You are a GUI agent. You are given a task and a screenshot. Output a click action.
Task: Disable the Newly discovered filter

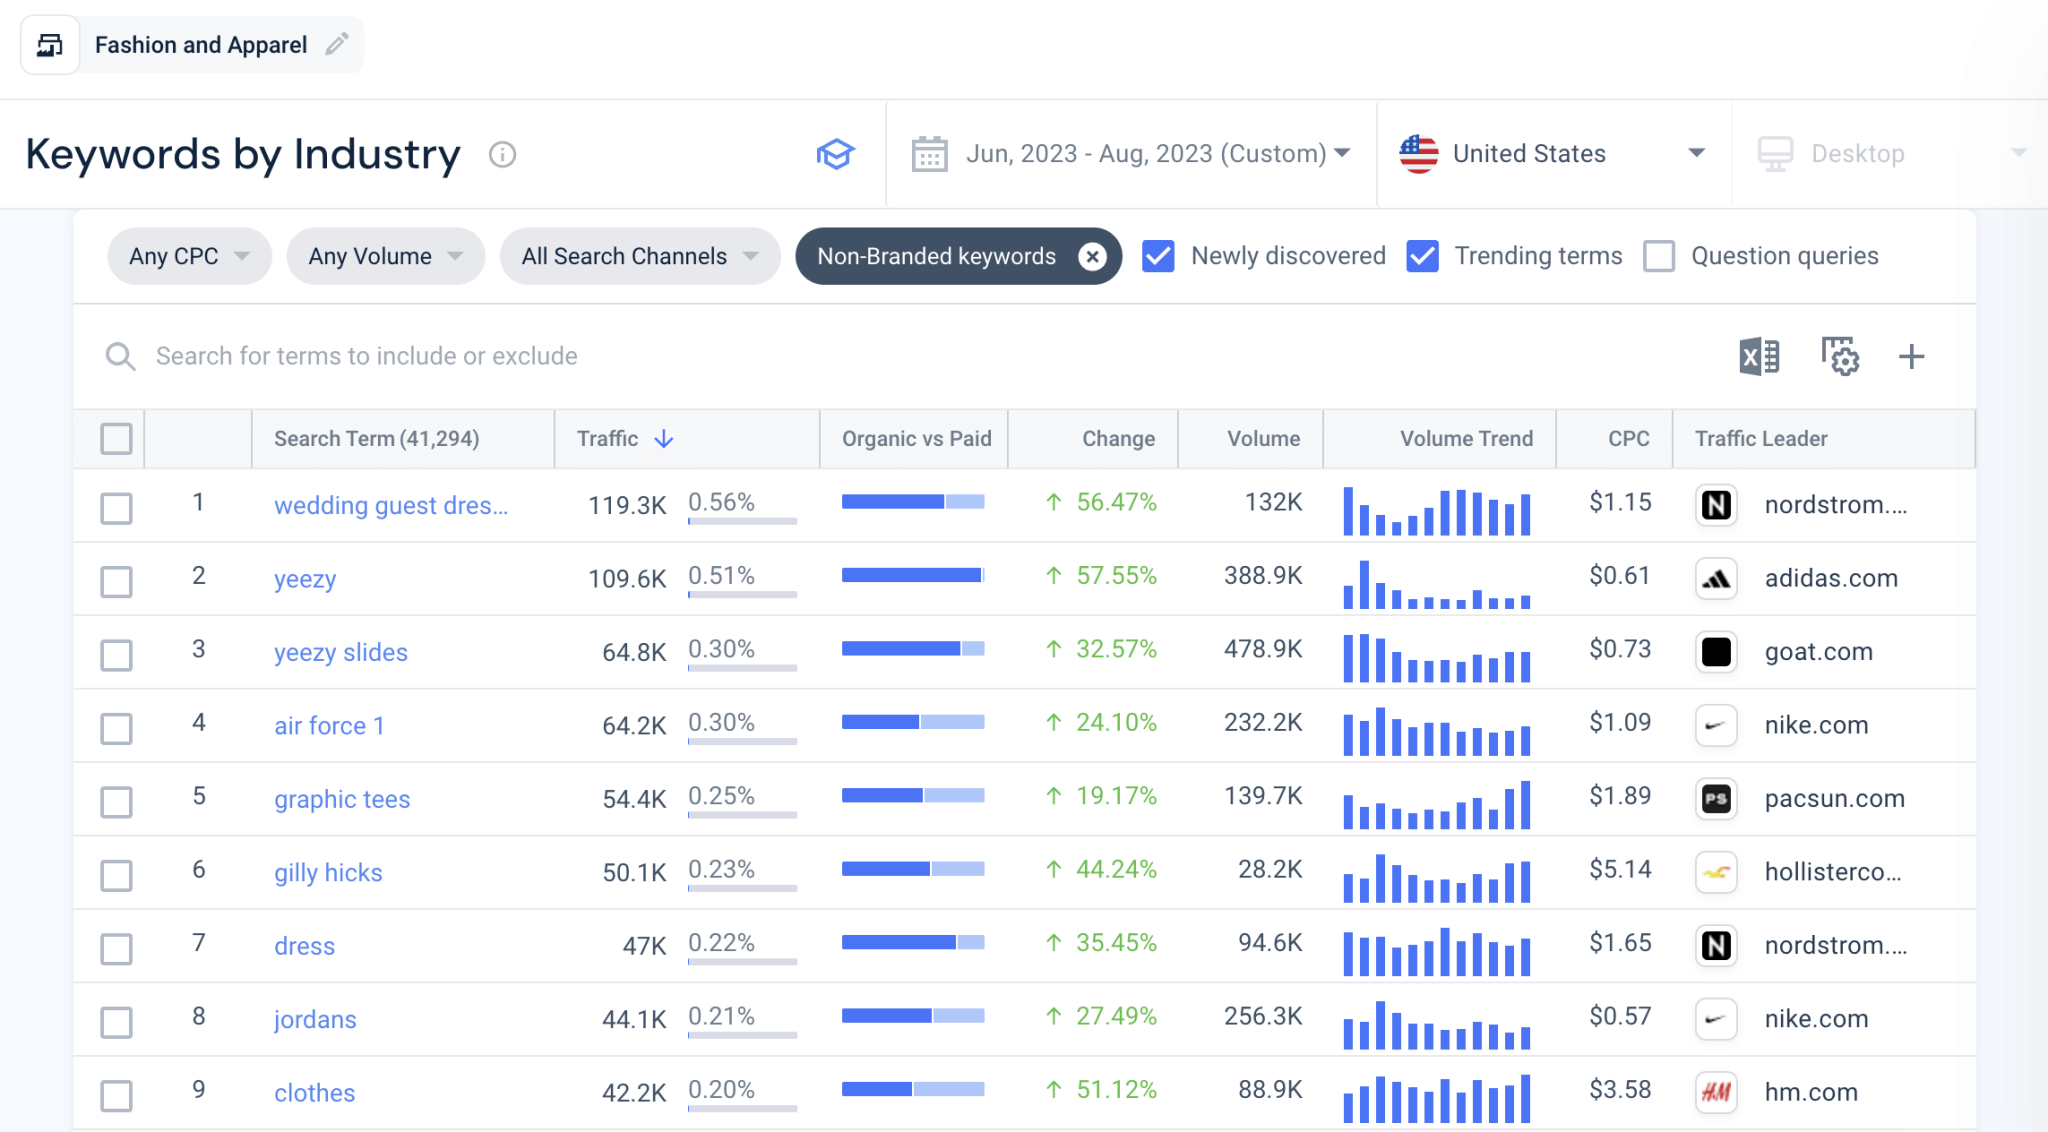click(x=1158, y=256)
